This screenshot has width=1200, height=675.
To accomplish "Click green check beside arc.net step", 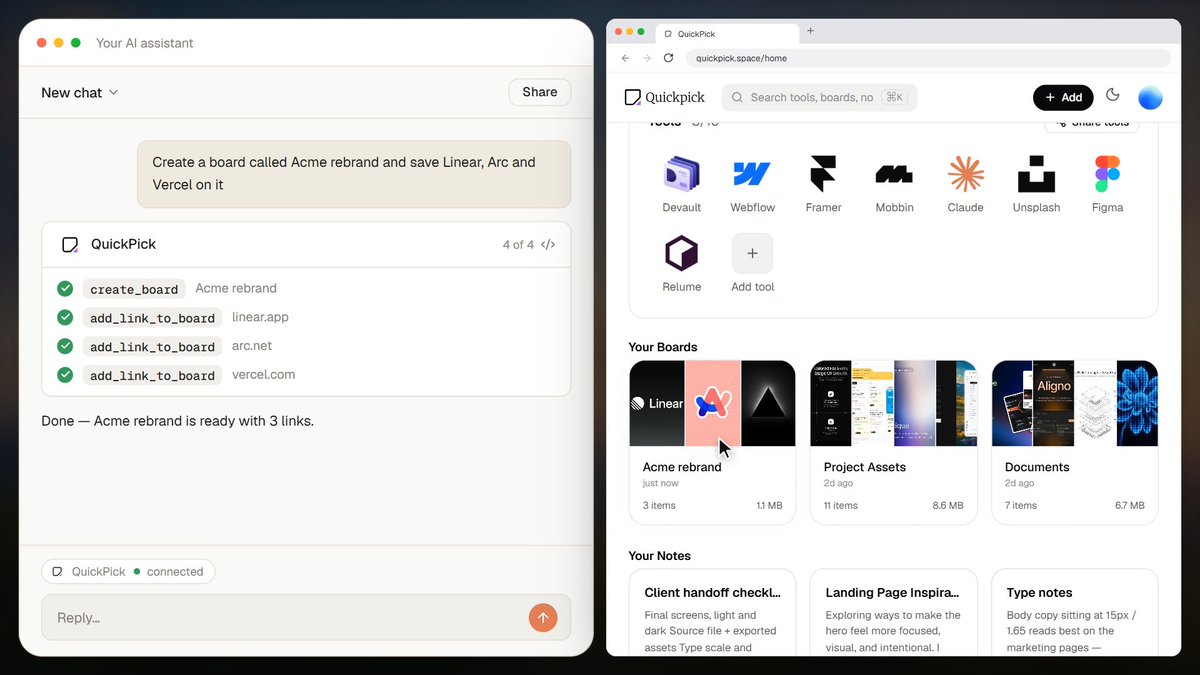I will (x=65, y=346).
